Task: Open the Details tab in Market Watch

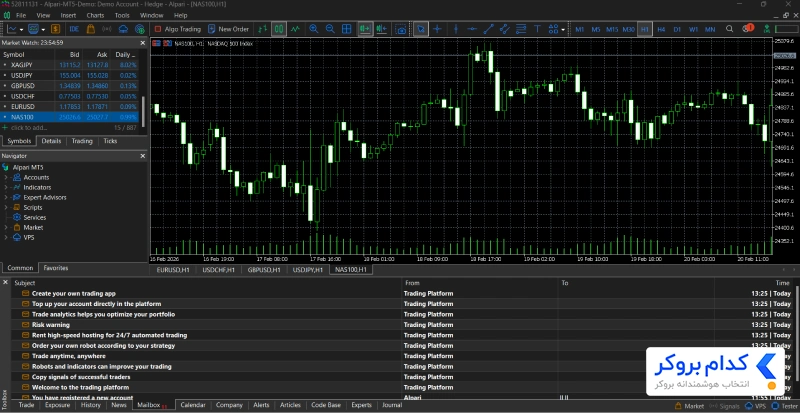Action: (x=52, y=141)
